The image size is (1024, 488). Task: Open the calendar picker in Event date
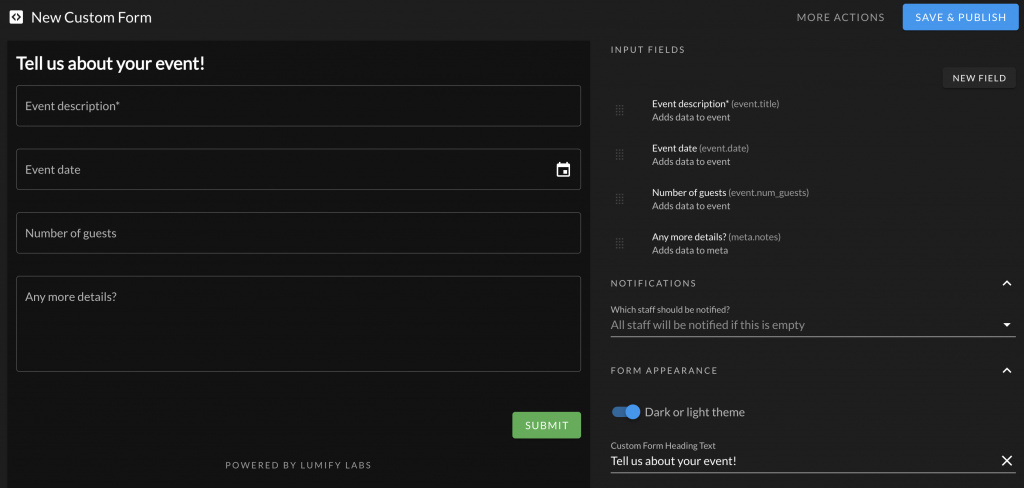coord(563,170)
